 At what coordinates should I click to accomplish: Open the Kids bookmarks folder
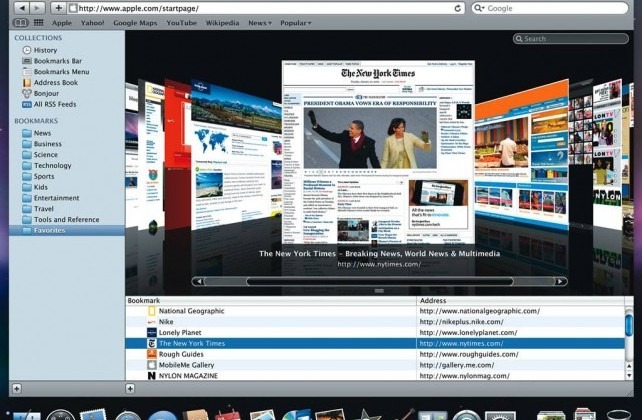click(41, 187)
